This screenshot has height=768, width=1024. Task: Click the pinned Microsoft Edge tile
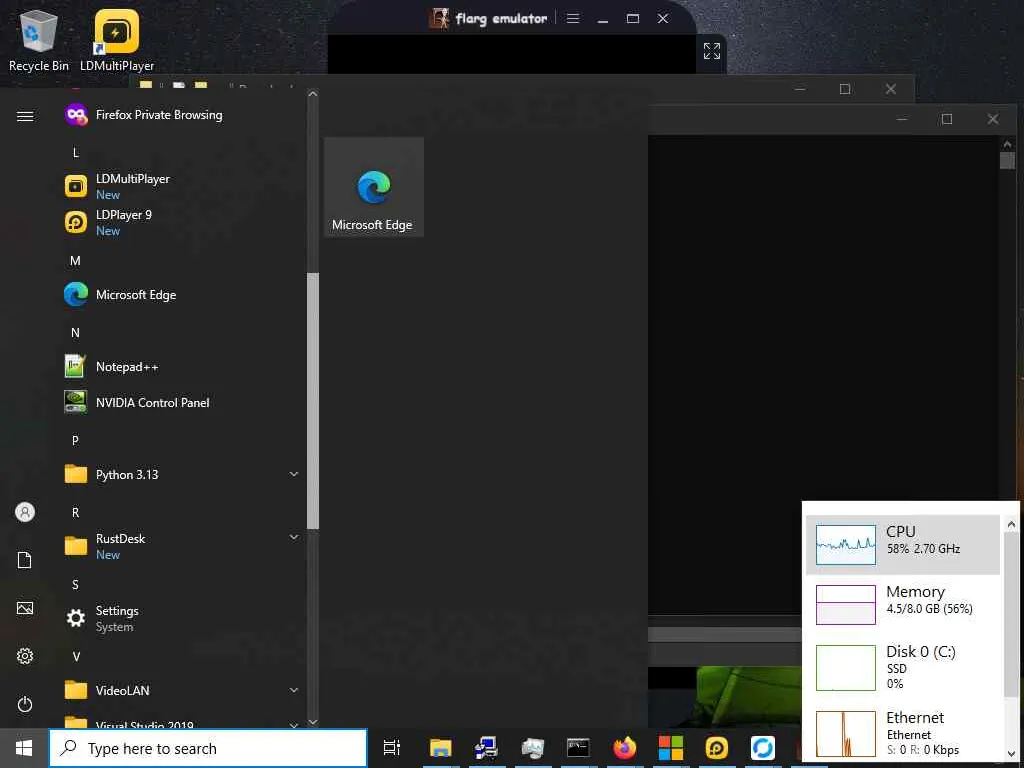point(374,187)
